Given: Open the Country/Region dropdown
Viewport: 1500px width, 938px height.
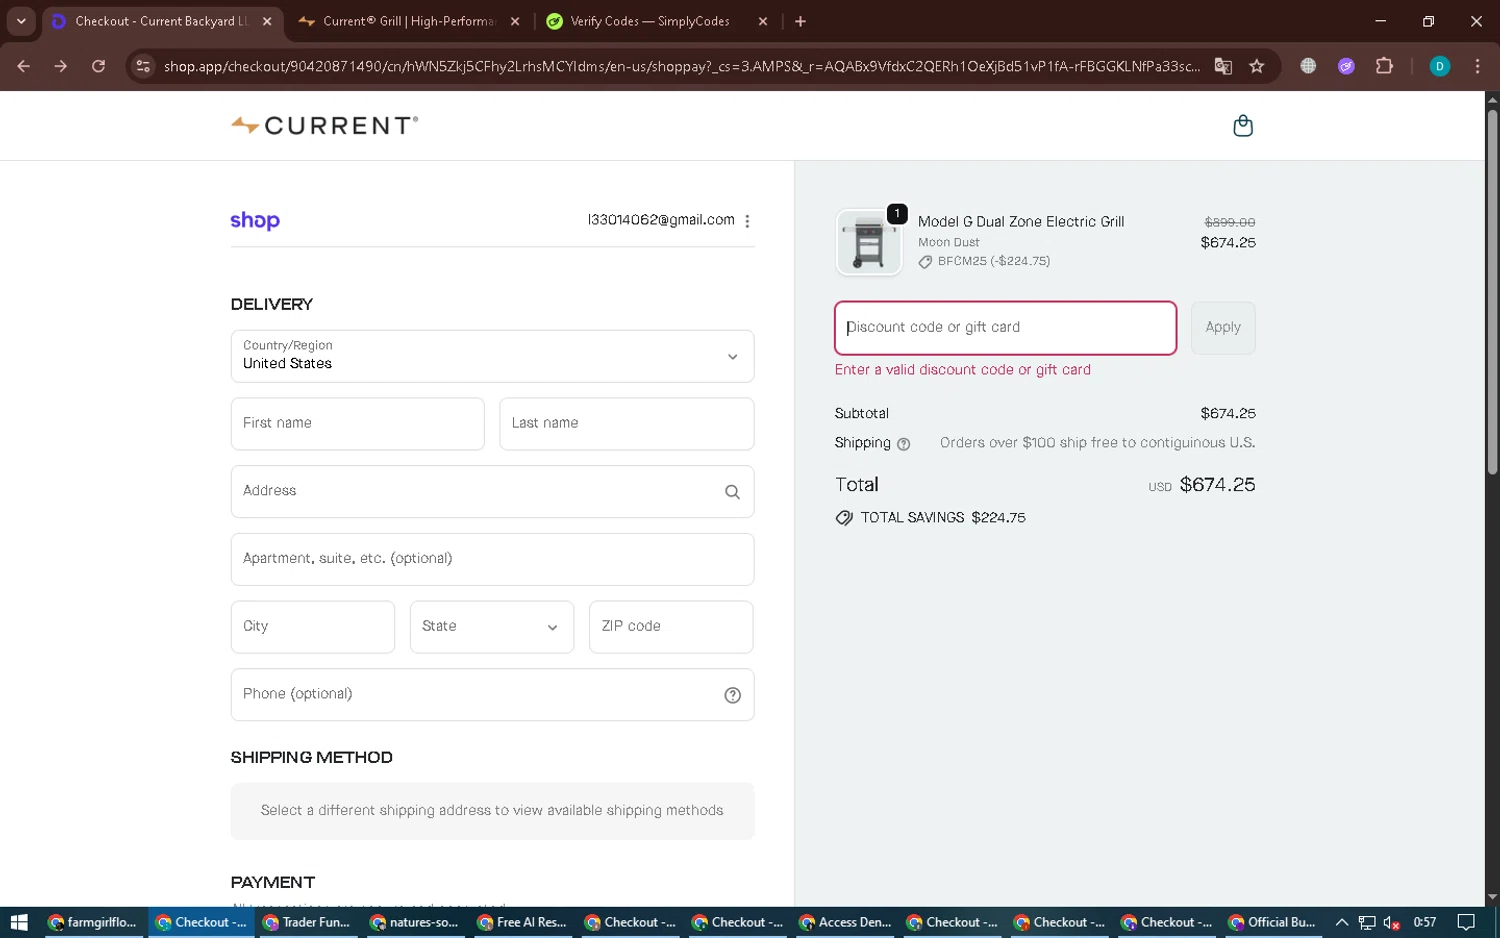Looking at the screenshot, I should tap(492, 356).
